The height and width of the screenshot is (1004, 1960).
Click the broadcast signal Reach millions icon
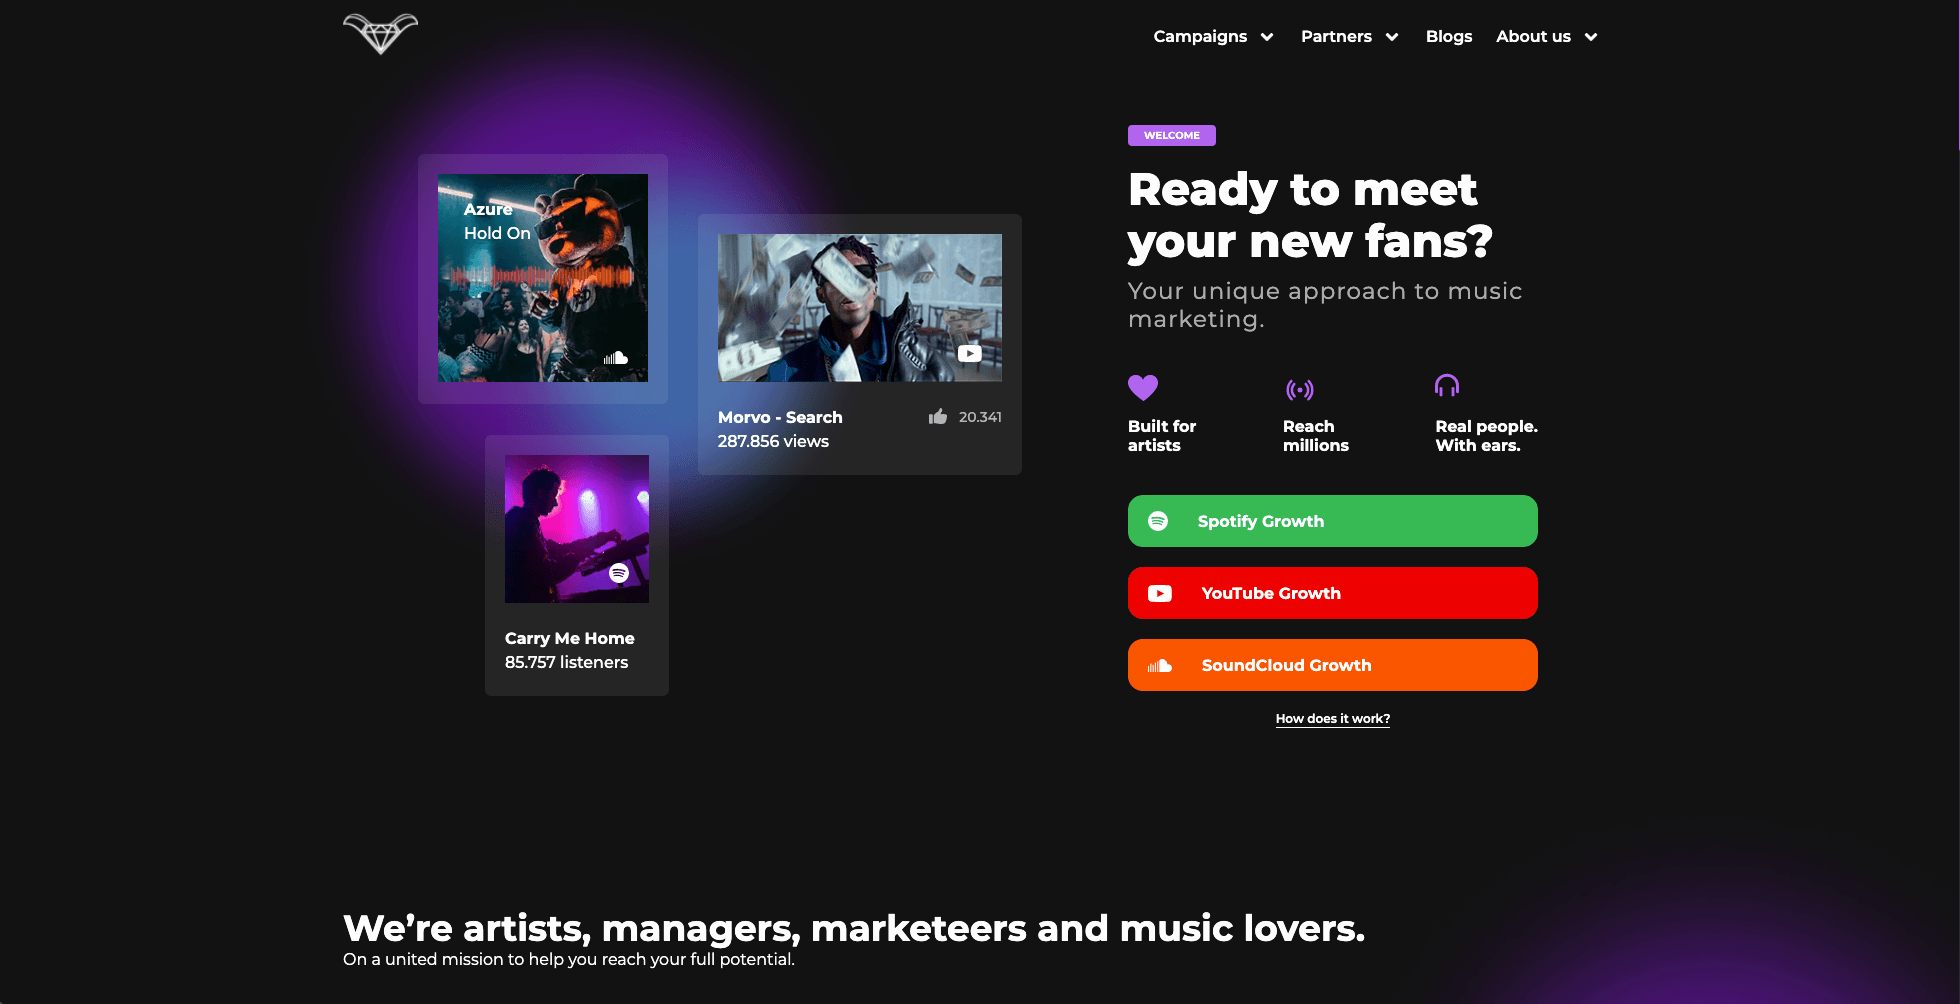(1299, 389)
